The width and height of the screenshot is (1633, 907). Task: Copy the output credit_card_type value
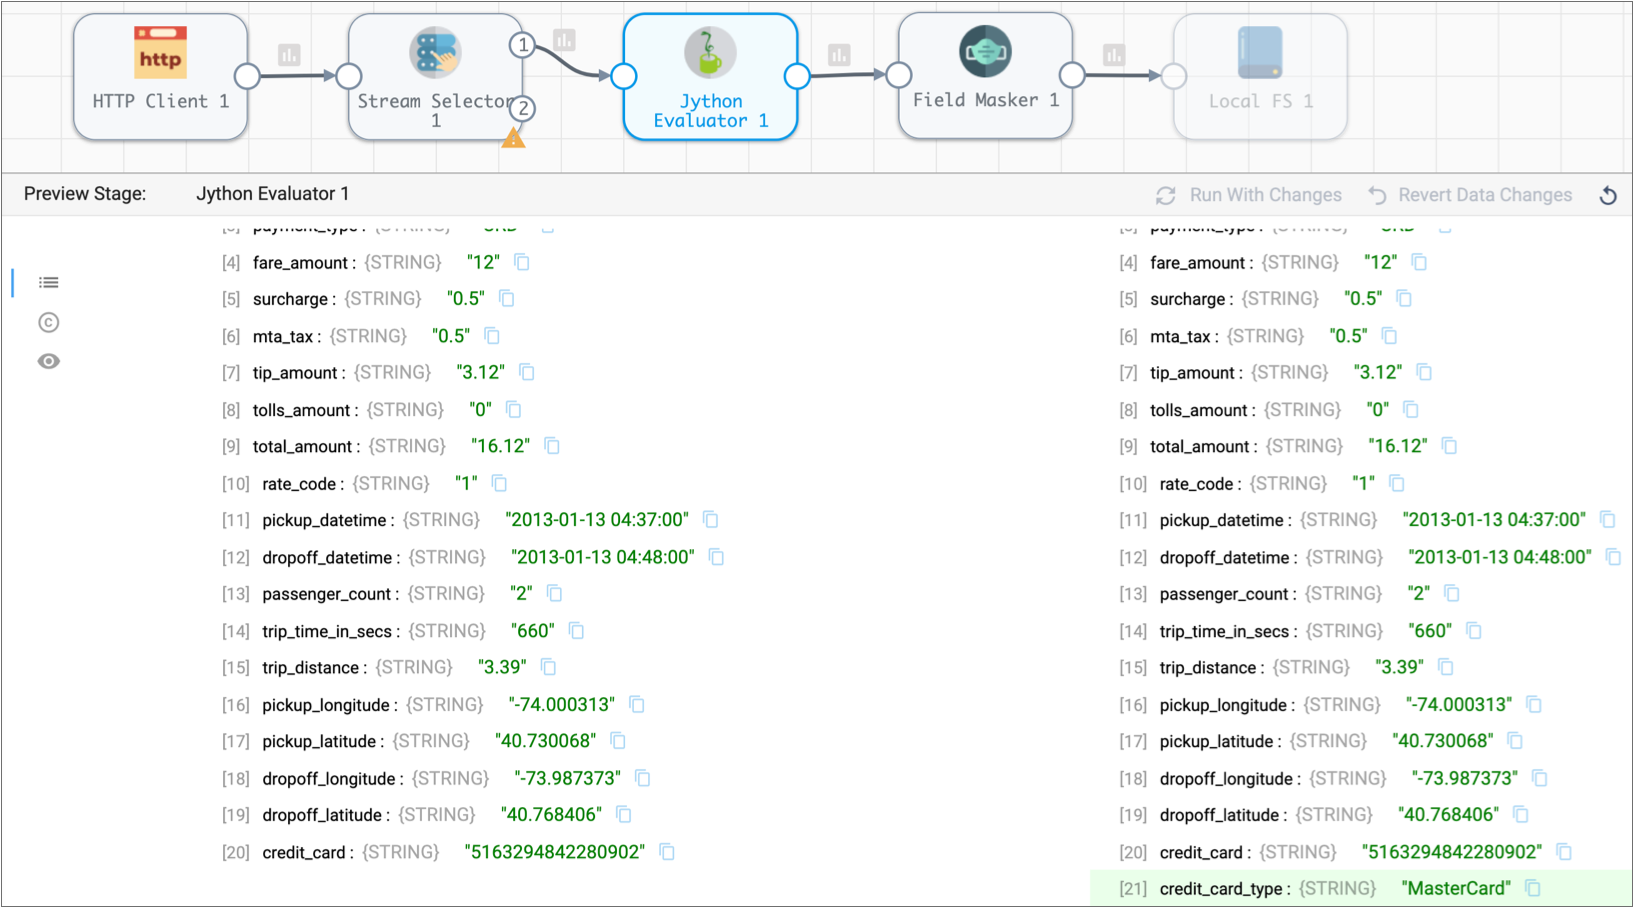[x=1533, y=888]
